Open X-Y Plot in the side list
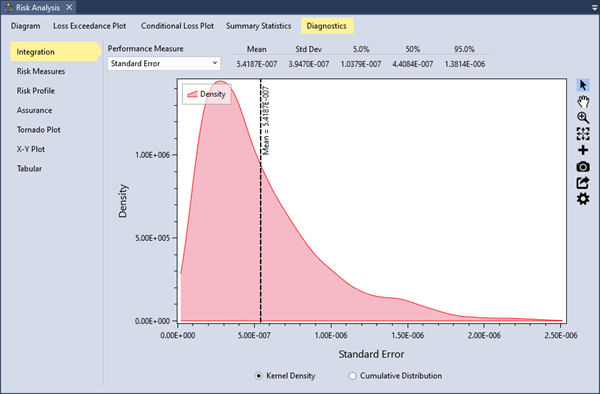Screen dimensions: 600x394 (31, 149)
